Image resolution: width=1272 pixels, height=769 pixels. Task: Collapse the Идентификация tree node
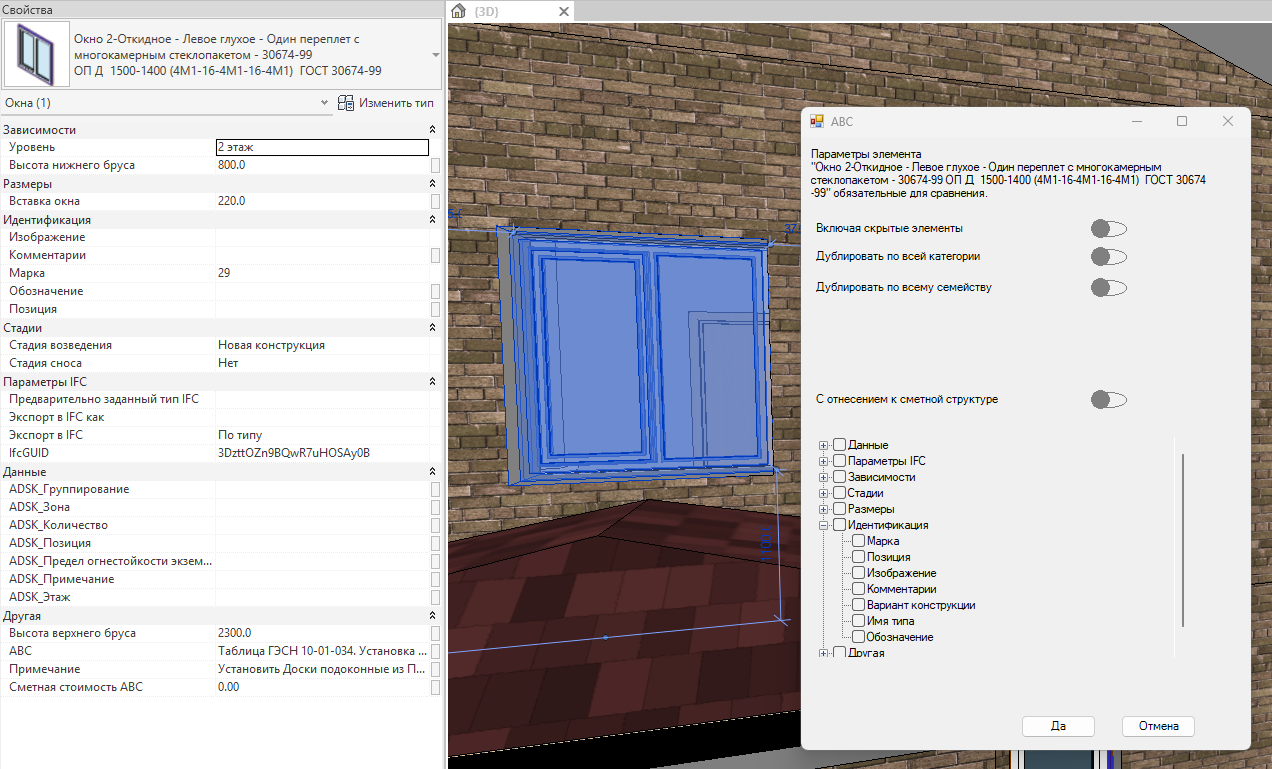(x=824, y=525)
